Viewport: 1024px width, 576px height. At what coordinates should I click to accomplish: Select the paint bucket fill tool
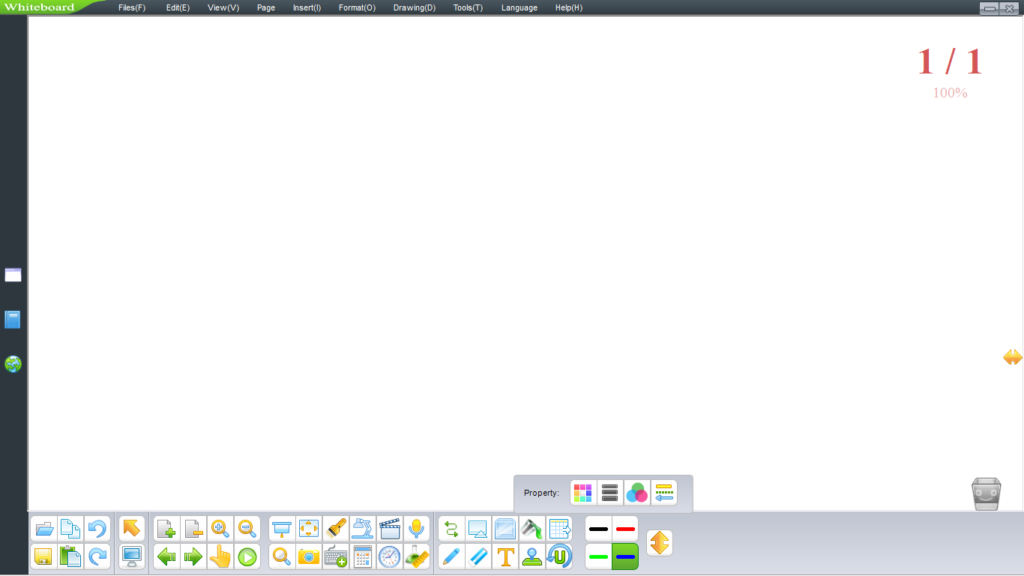click(x=532, y=528)
